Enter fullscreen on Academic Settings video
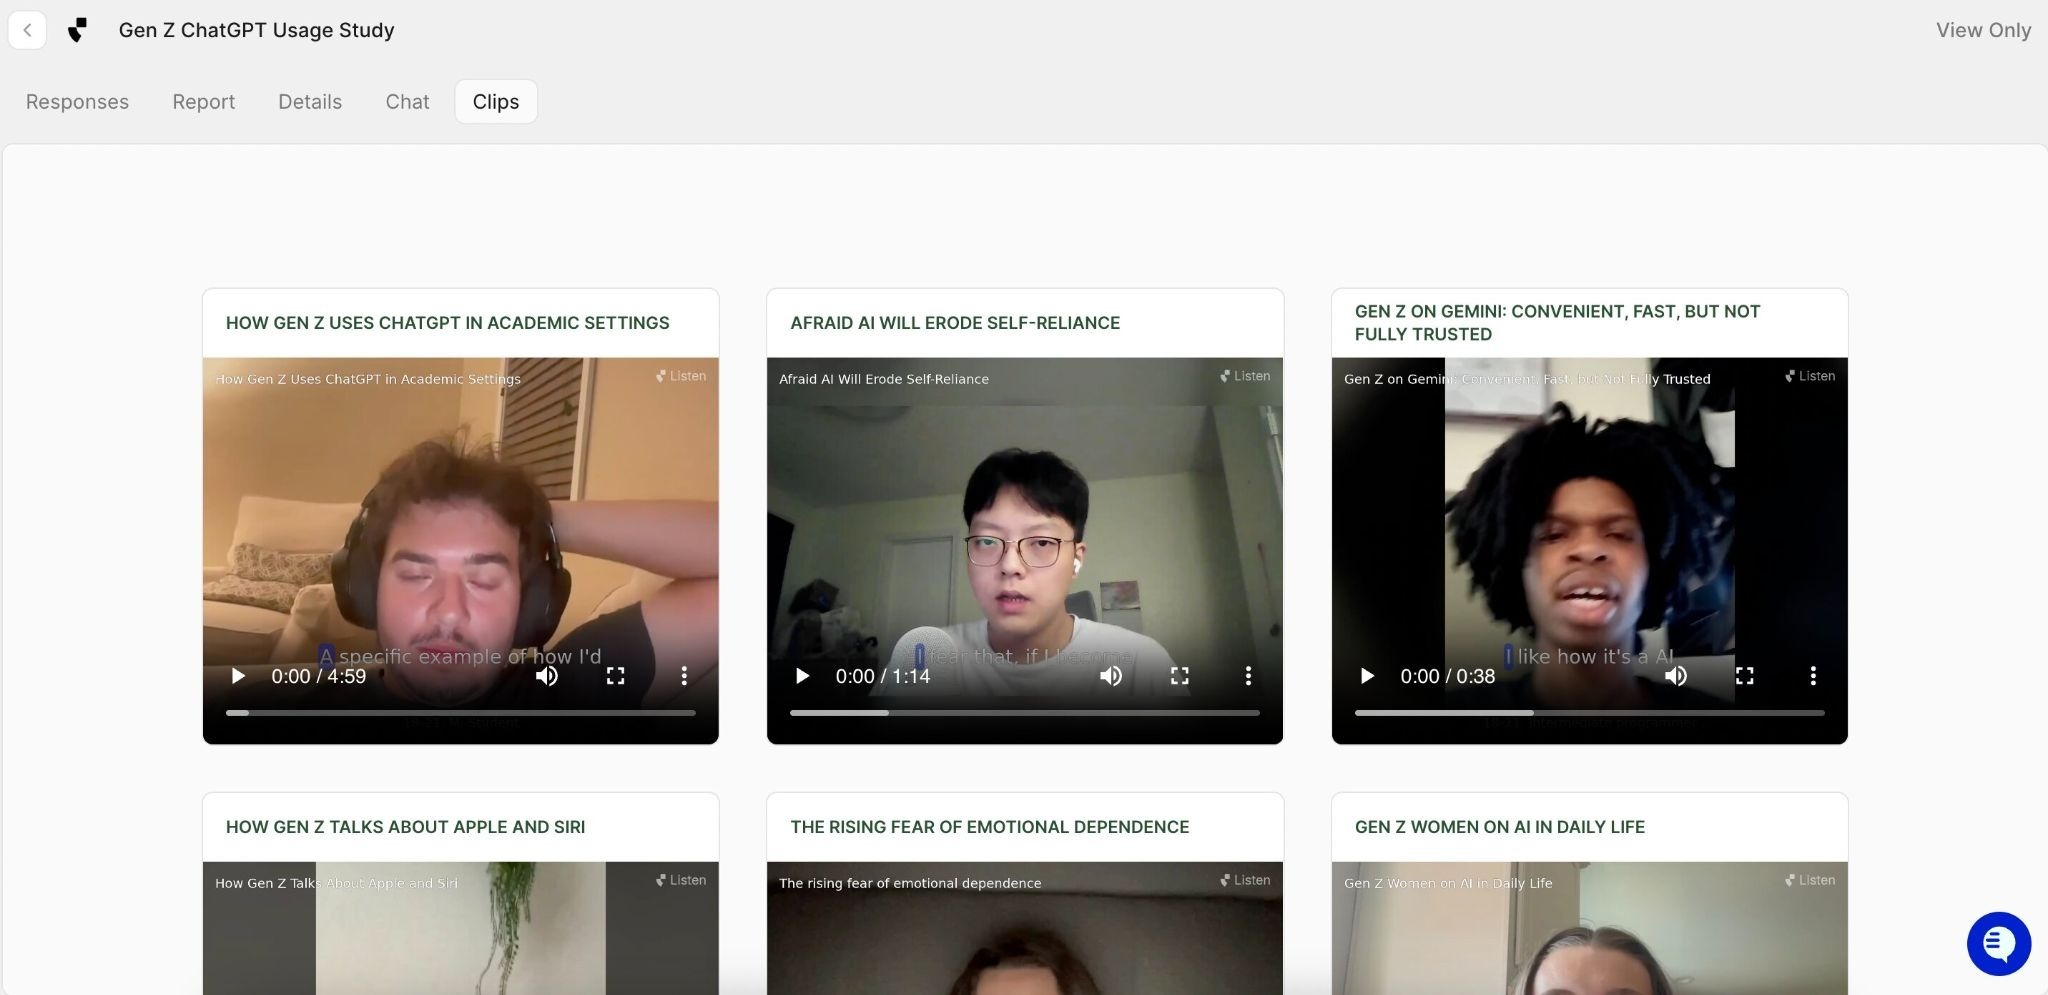Image resolution: width=2048 pixels, height=995 pixels. [616, 676]
